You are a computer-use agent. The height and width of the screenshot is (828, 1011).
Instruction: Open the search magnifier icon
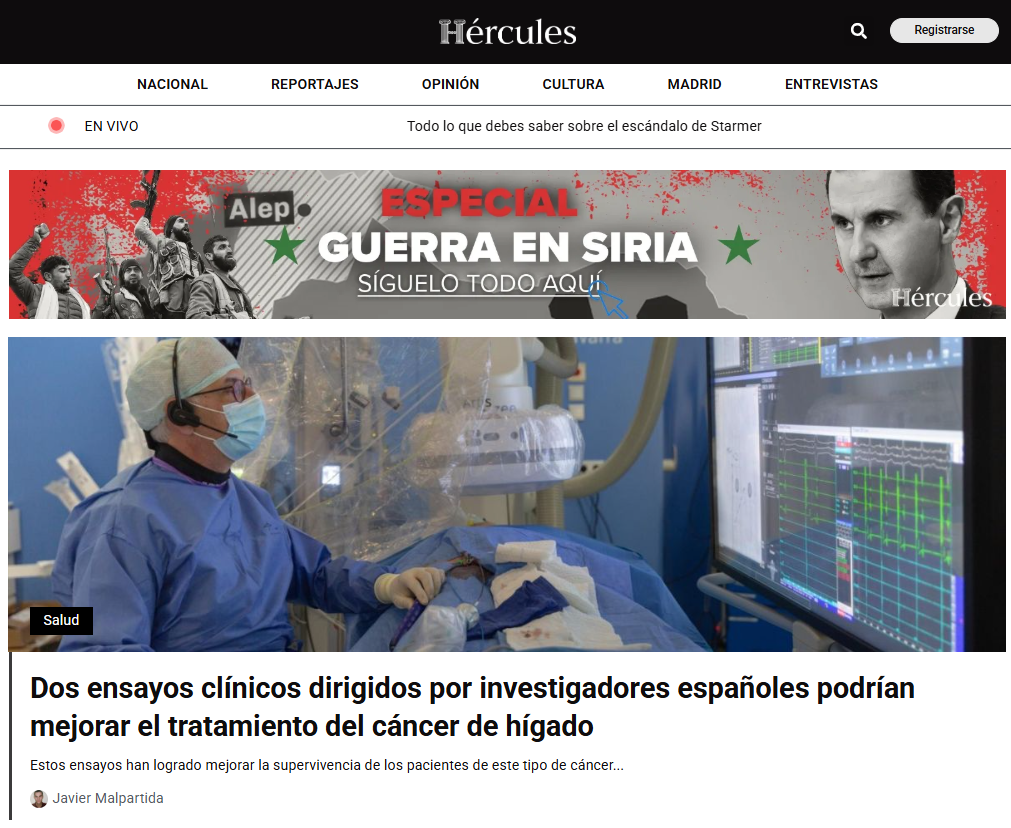pyautogui.click(x=858, y=30)
